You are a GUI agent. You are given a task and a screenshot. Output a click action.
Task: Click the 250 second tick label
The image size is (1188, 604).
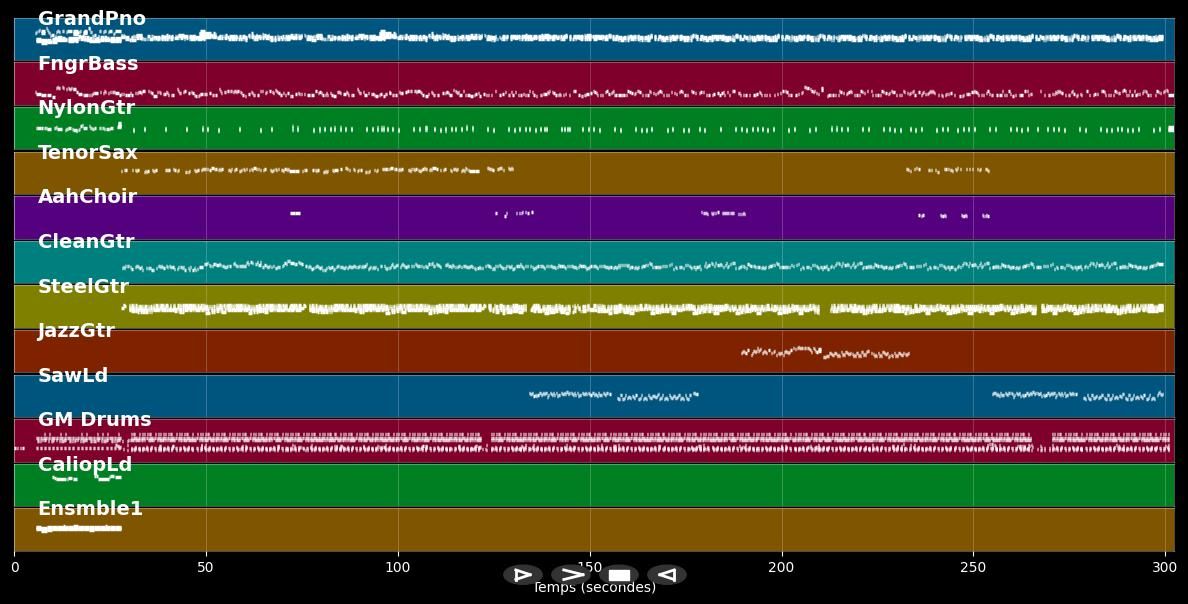[973, 568]
